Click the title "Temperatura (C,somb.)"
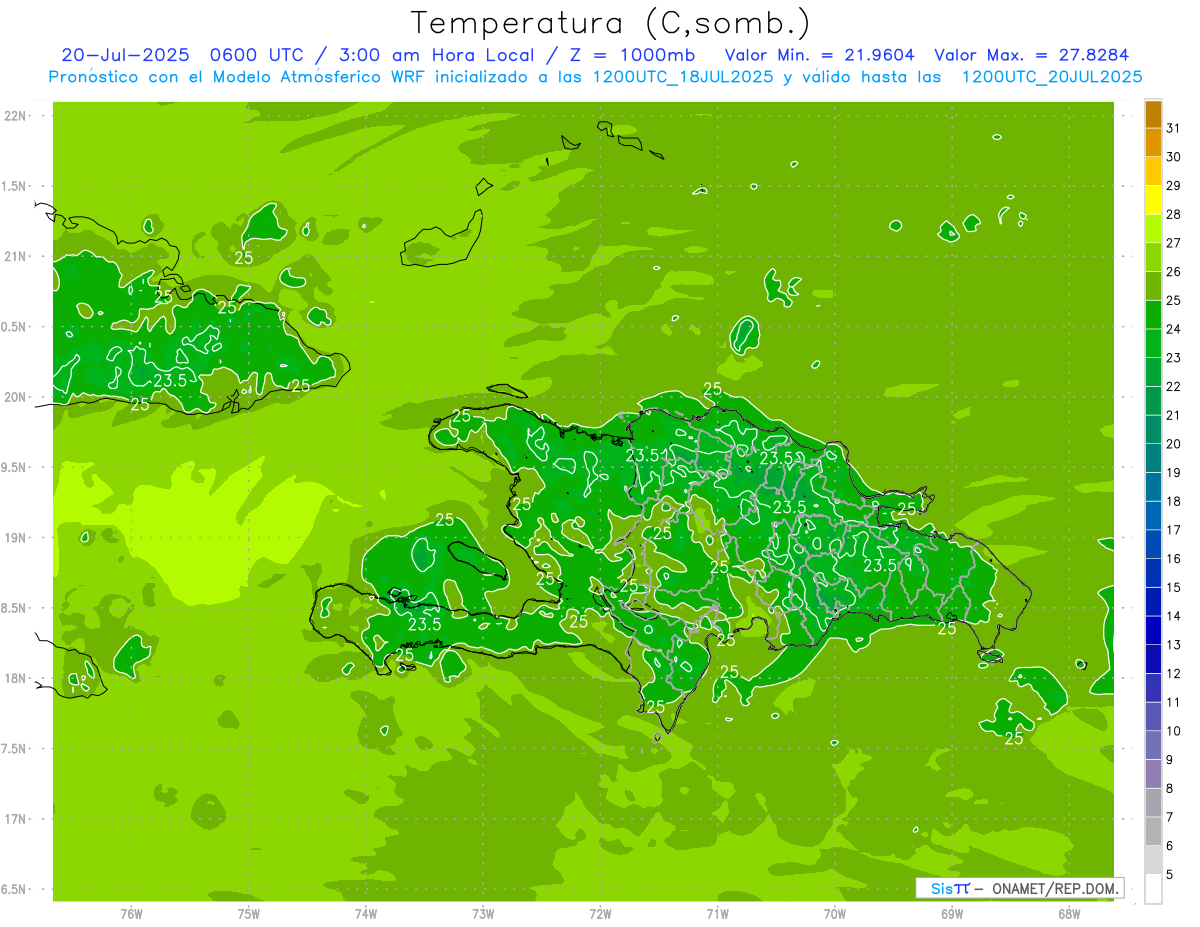Screen dimensions: 1200x927 [x=611, y=24]
